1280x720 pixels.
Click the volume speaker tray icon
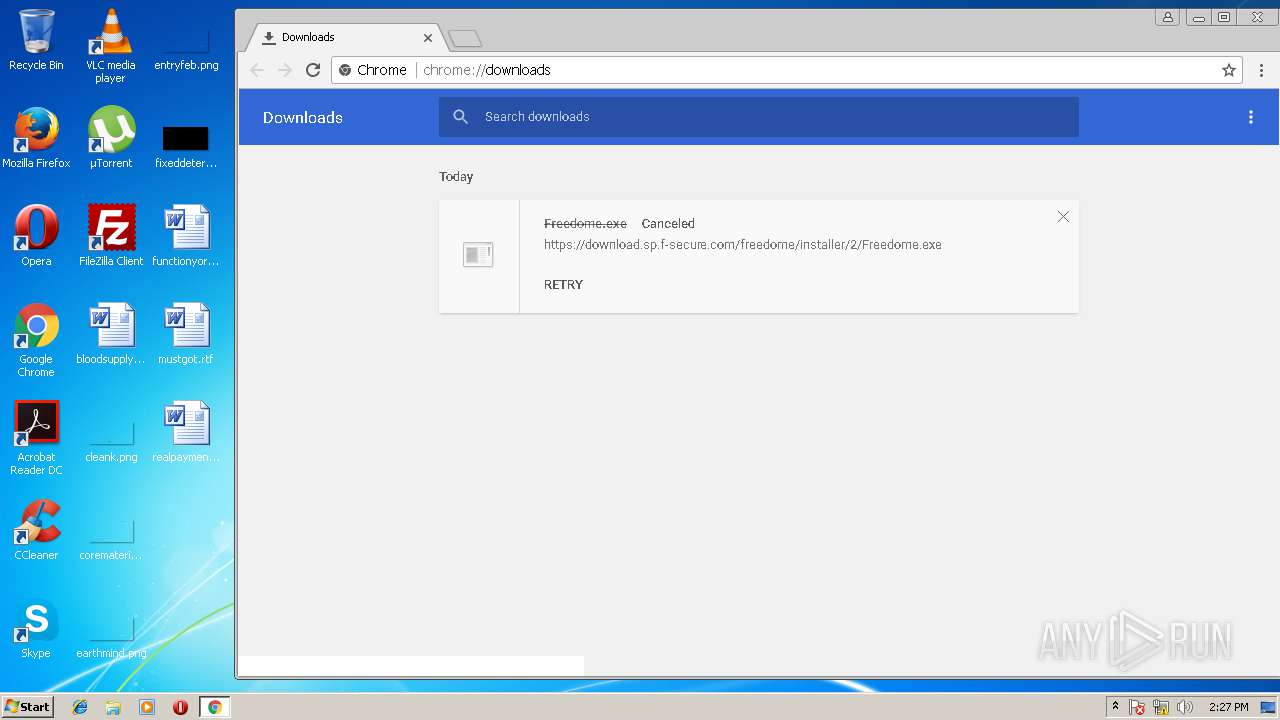tap(1185, 707)
